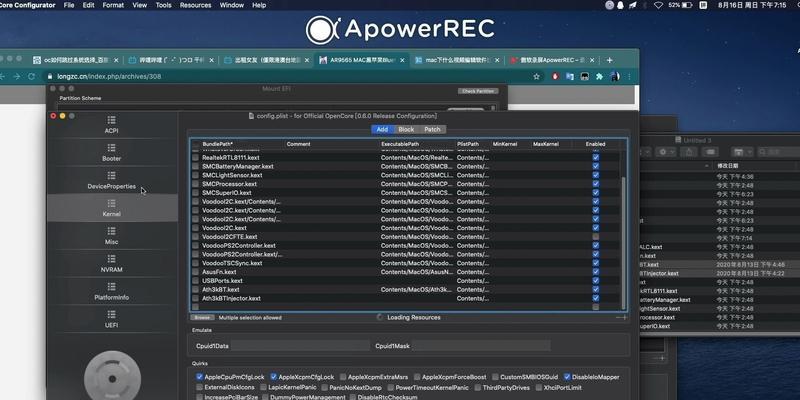Viewport: 800px width, 400px height.
Task: Open Chrome three-dot menu
Action: point(629,77)
